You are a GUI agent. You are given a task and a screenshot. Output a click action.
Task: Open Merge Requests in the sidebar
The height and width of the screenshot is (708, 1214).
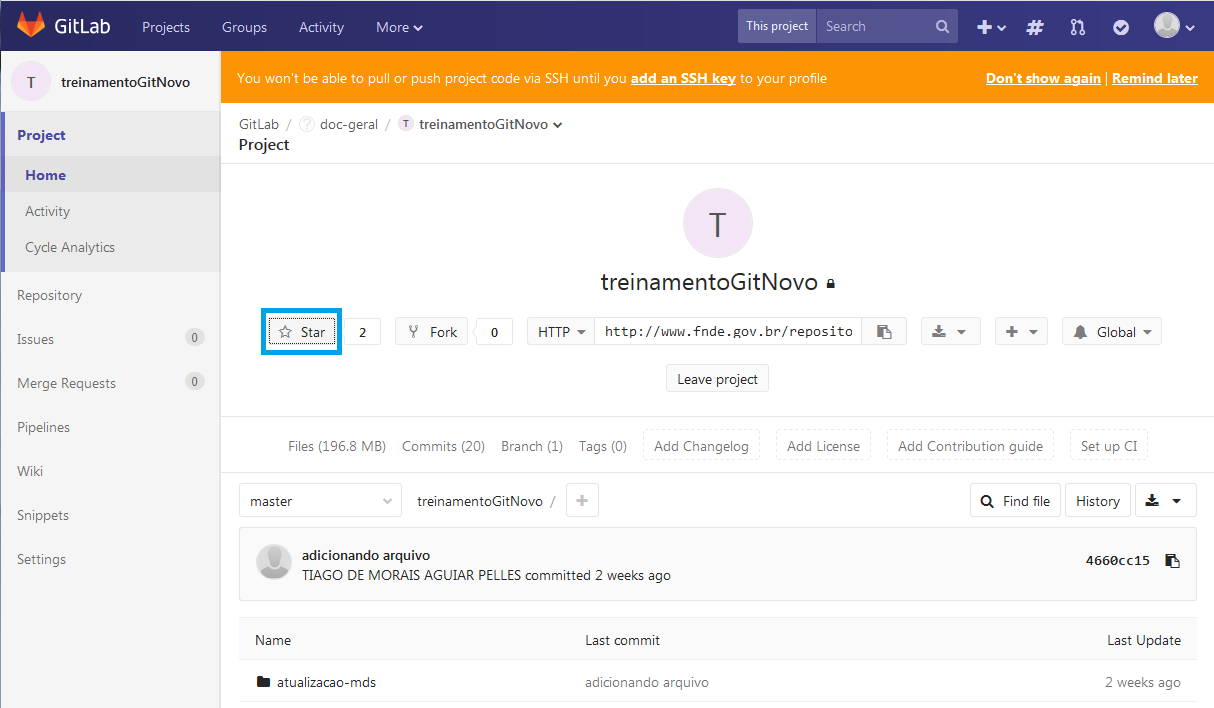[66, 383]
